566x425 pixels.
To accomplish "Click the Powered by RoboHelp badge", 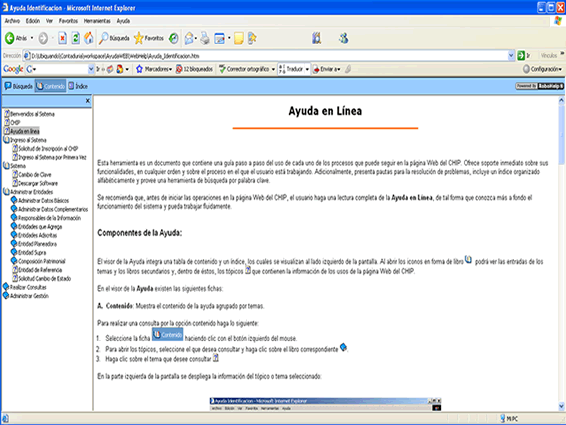I will [539, 86].
